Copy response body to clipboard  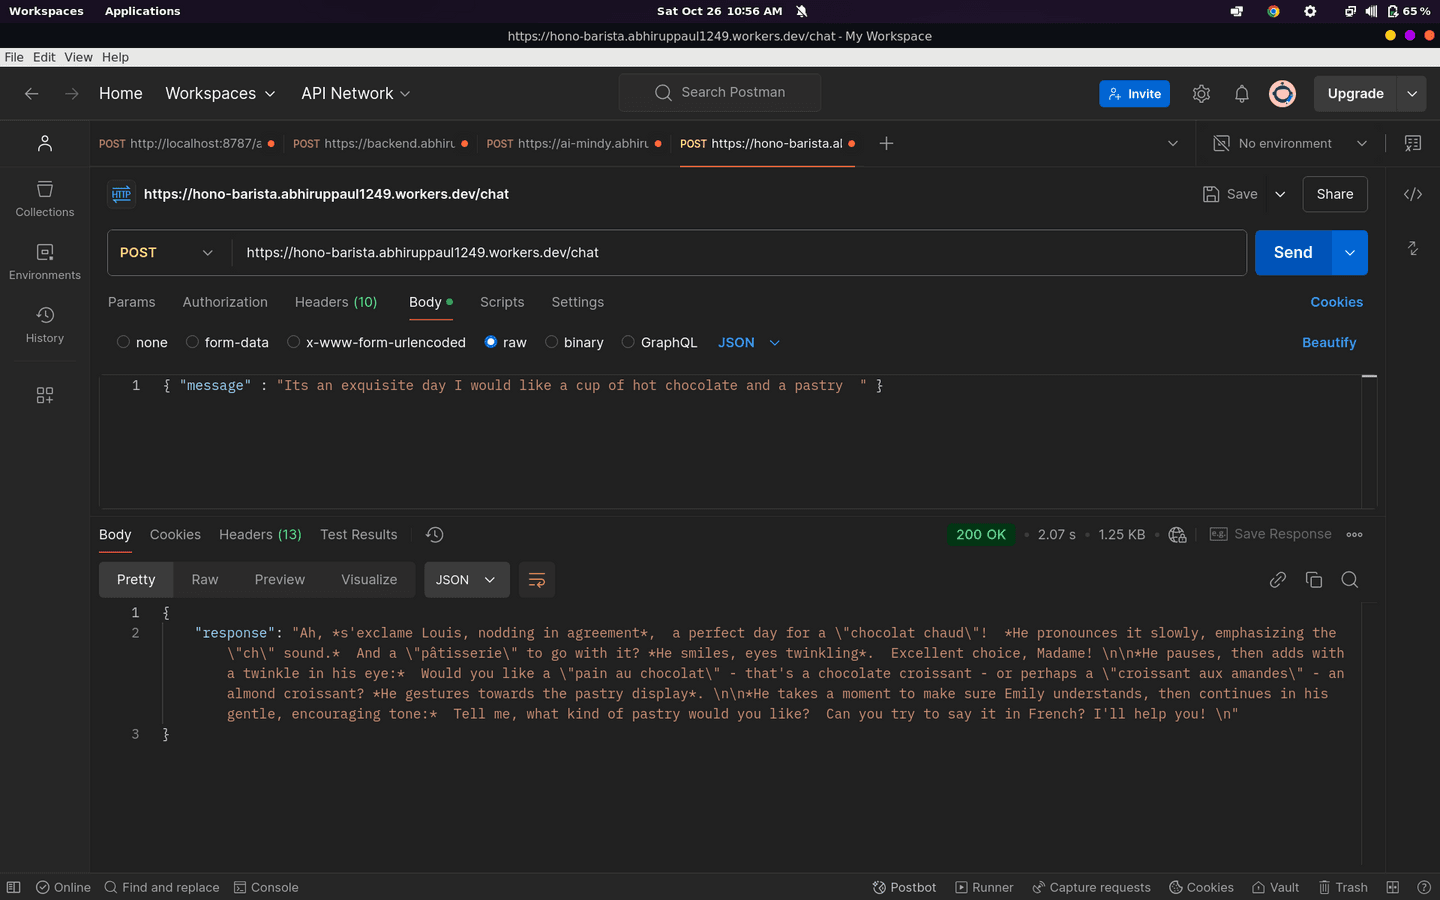click(x=1314, y=580)
